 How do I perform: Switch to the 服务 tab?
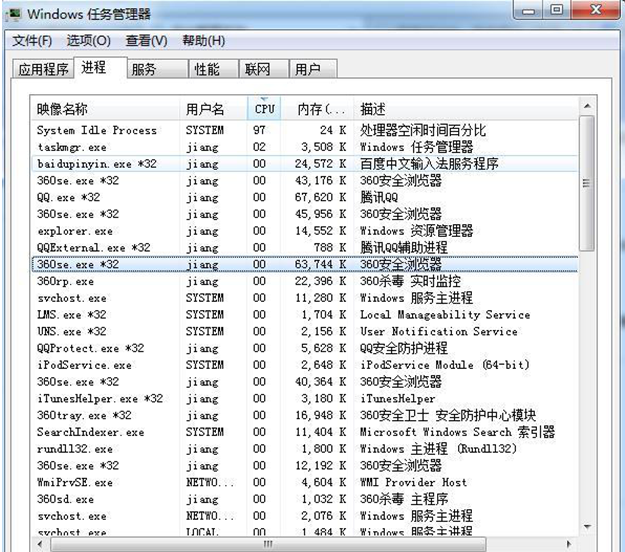pos(158,69)
